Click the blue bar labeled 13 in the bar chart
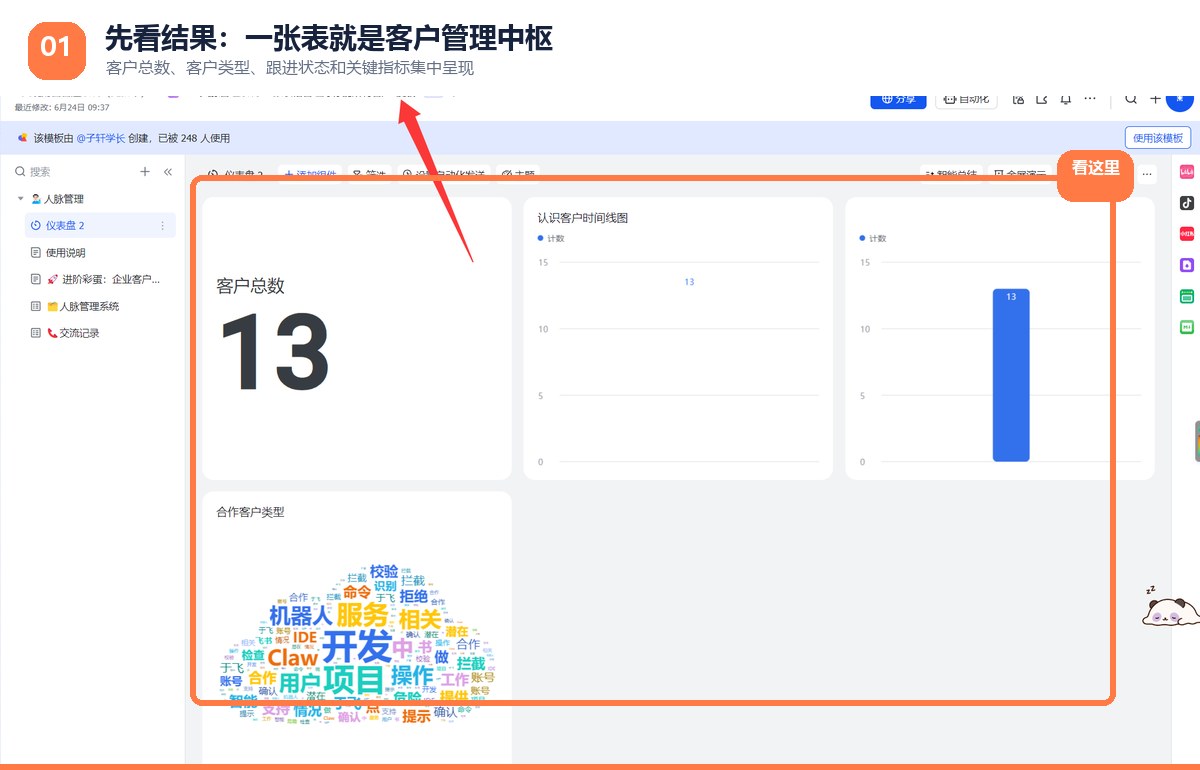The width and height of the screenshot is (1200, 770). pyautogui.click(x=1011, y=375)
